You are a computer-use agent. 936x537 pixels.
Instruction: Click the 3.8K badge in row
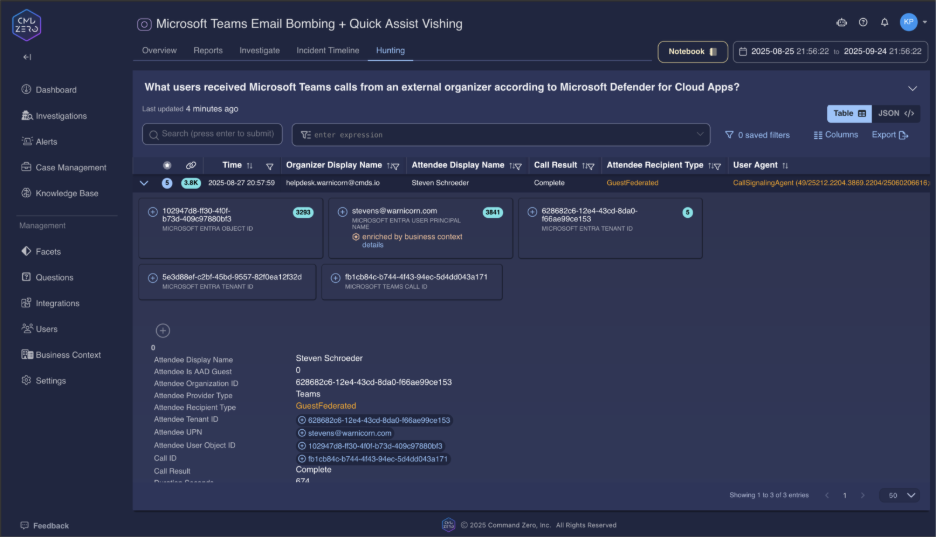[191, 183]
